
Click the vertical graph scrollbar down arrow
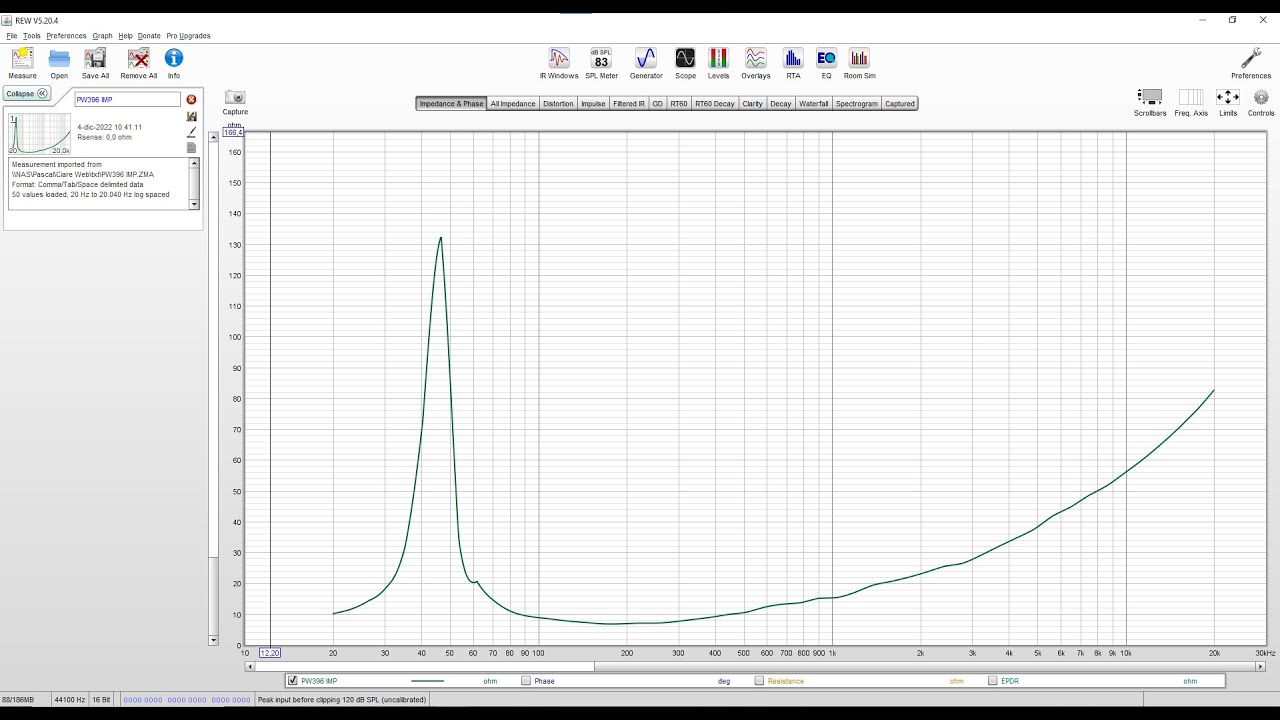pyautogui.click(x=213, y=640)
